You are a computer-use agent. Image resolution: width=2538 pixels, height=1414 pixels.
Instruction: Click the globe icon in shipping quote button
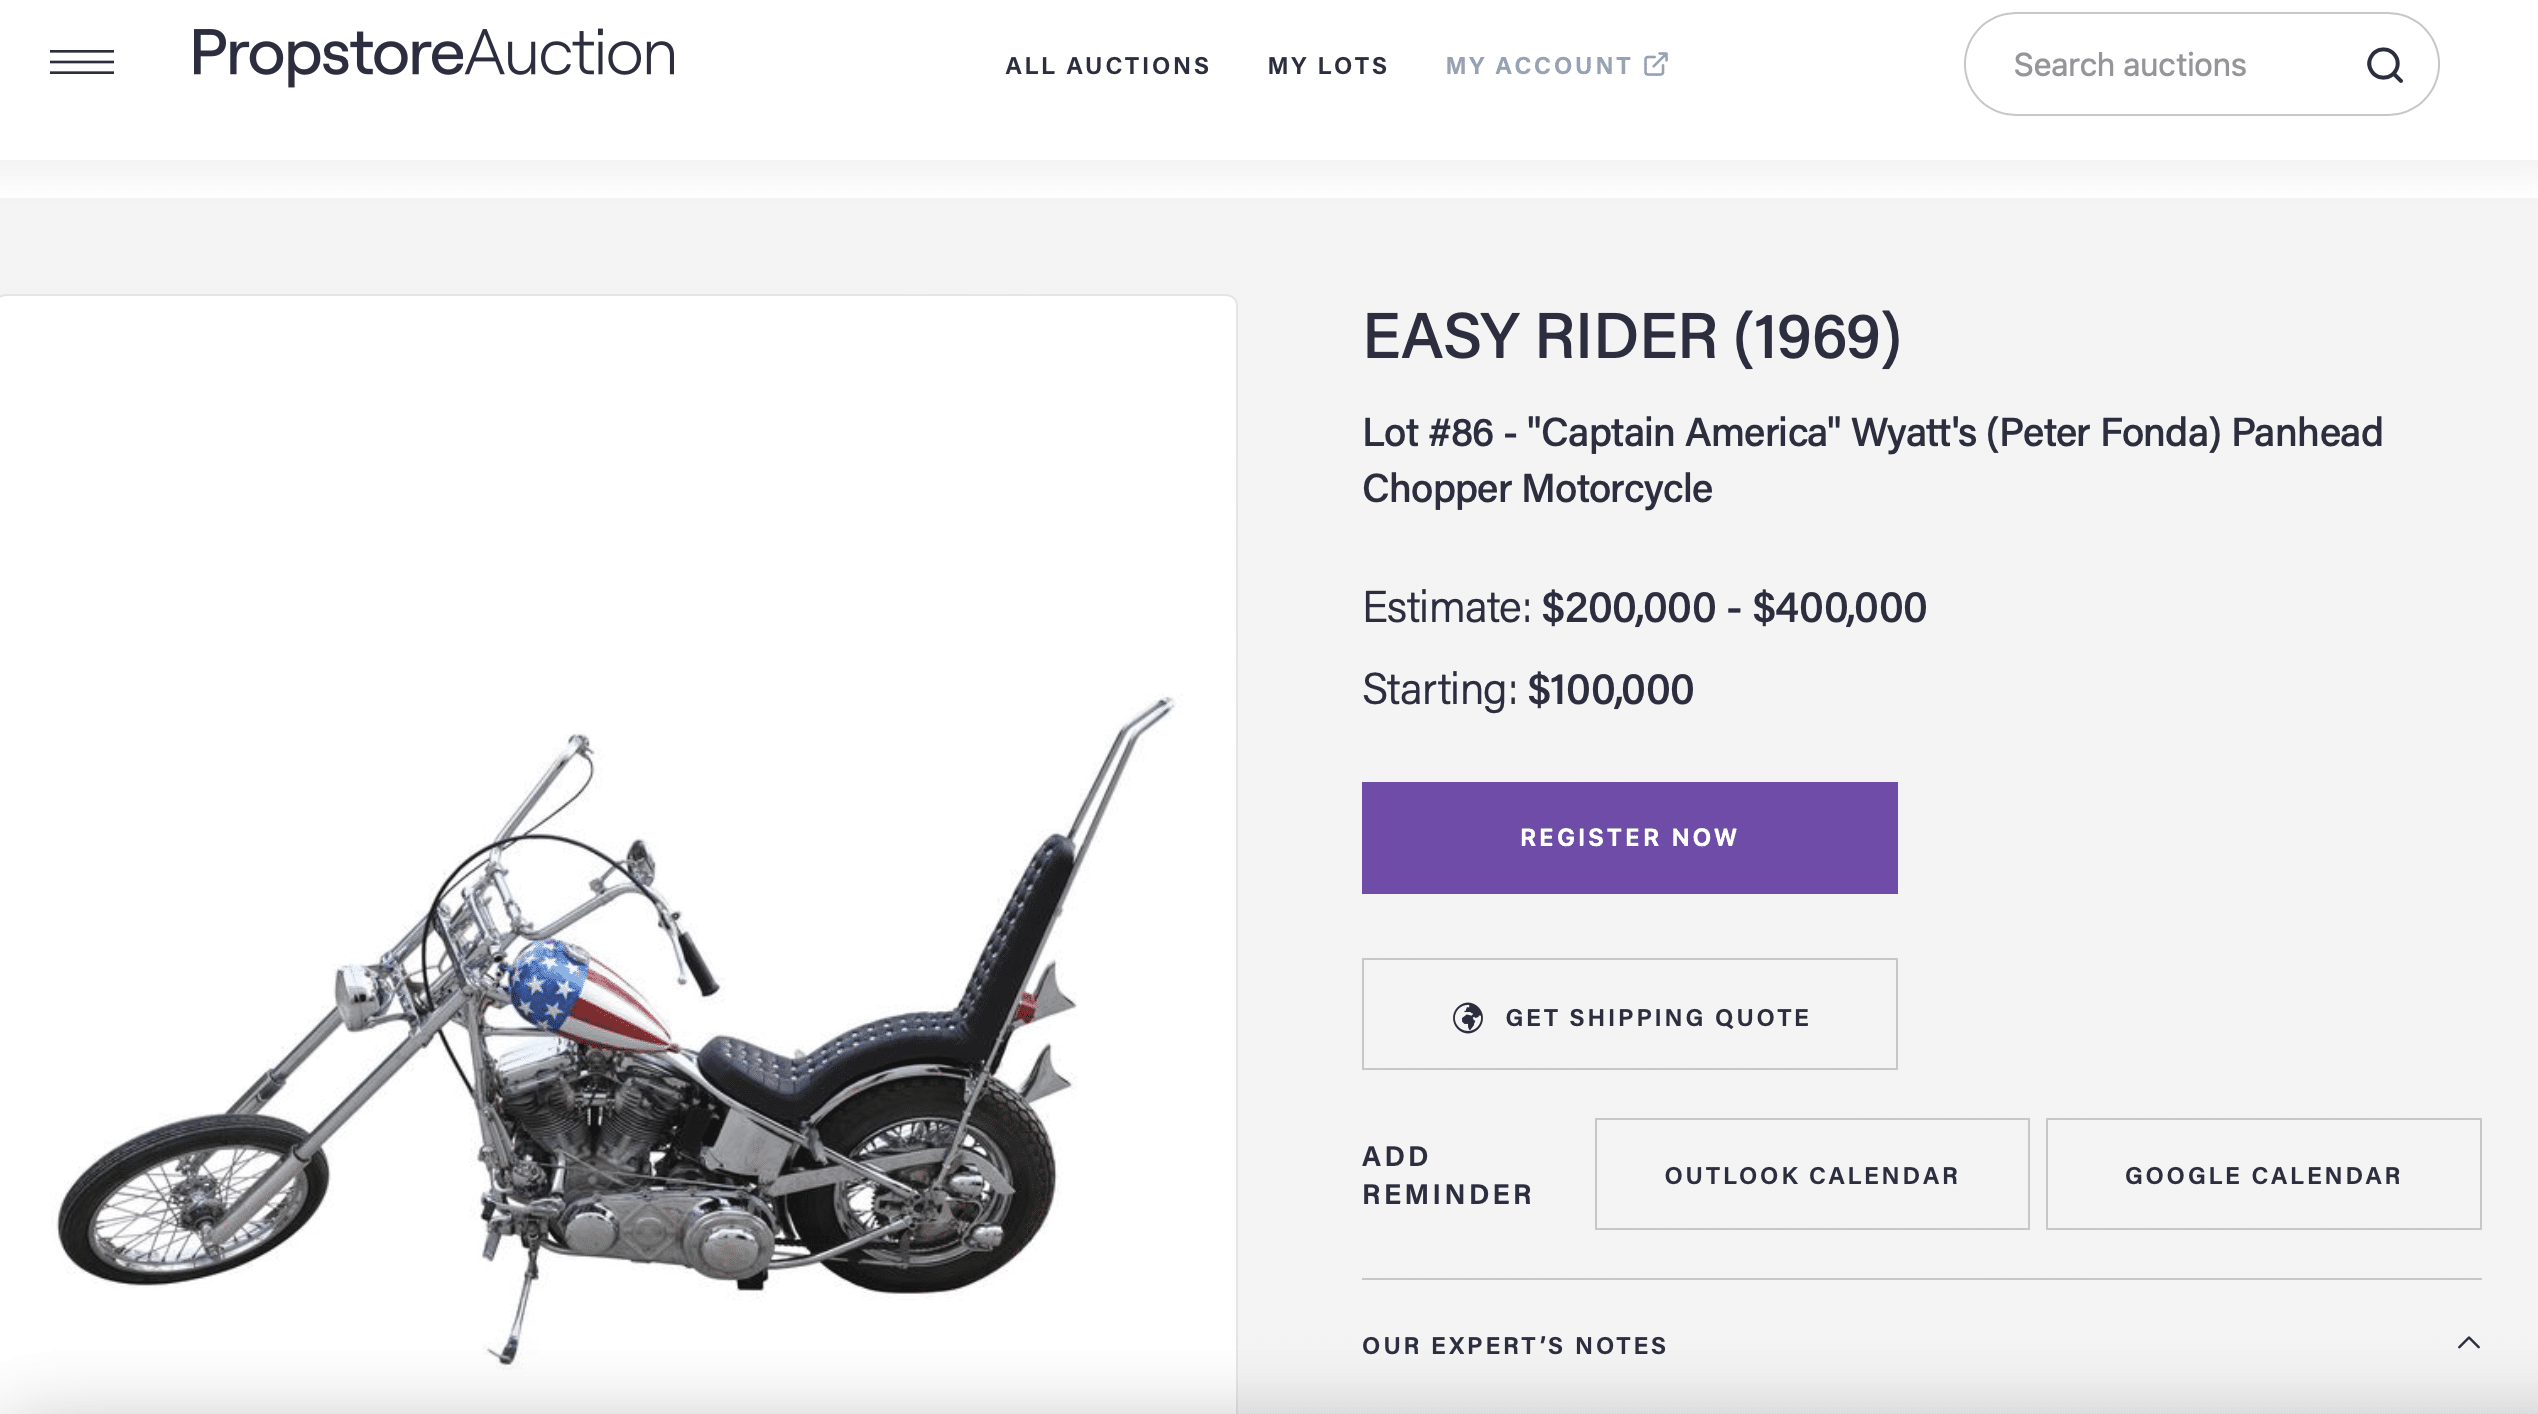click(x=1467, y=1017)
